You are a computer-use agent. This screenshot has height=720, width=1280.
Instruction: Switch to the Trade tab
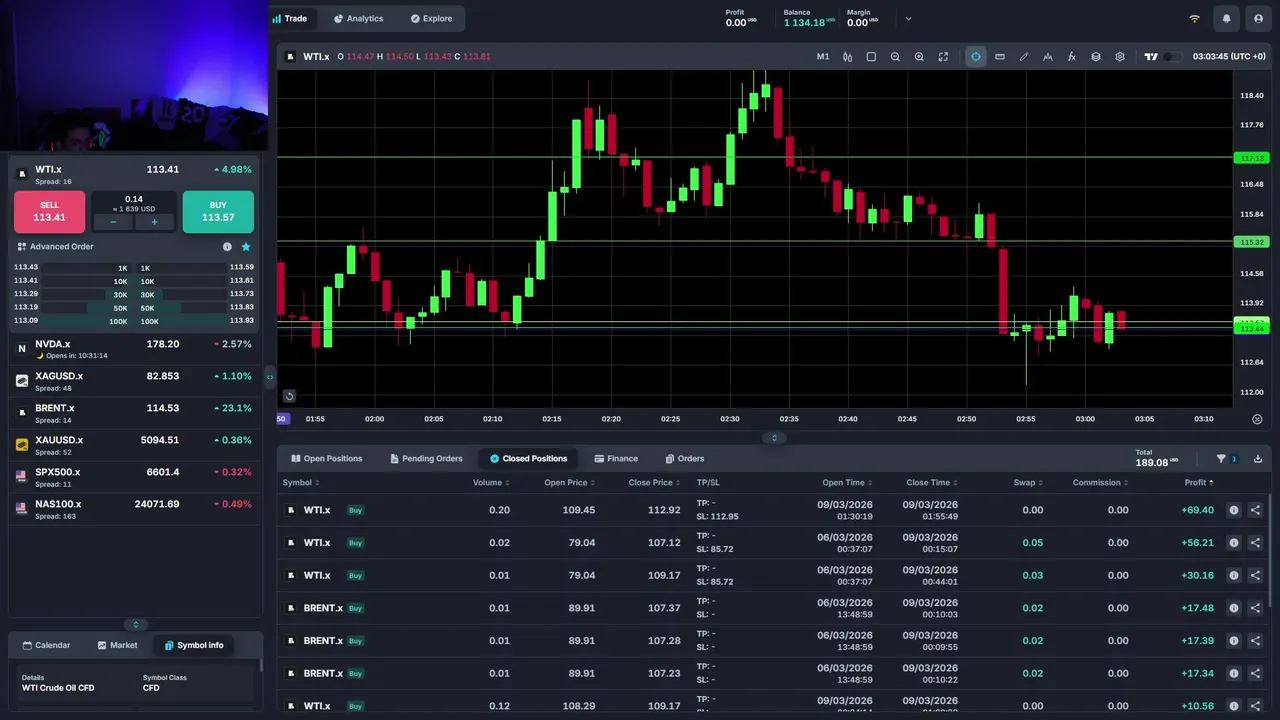tap(289, 18)
